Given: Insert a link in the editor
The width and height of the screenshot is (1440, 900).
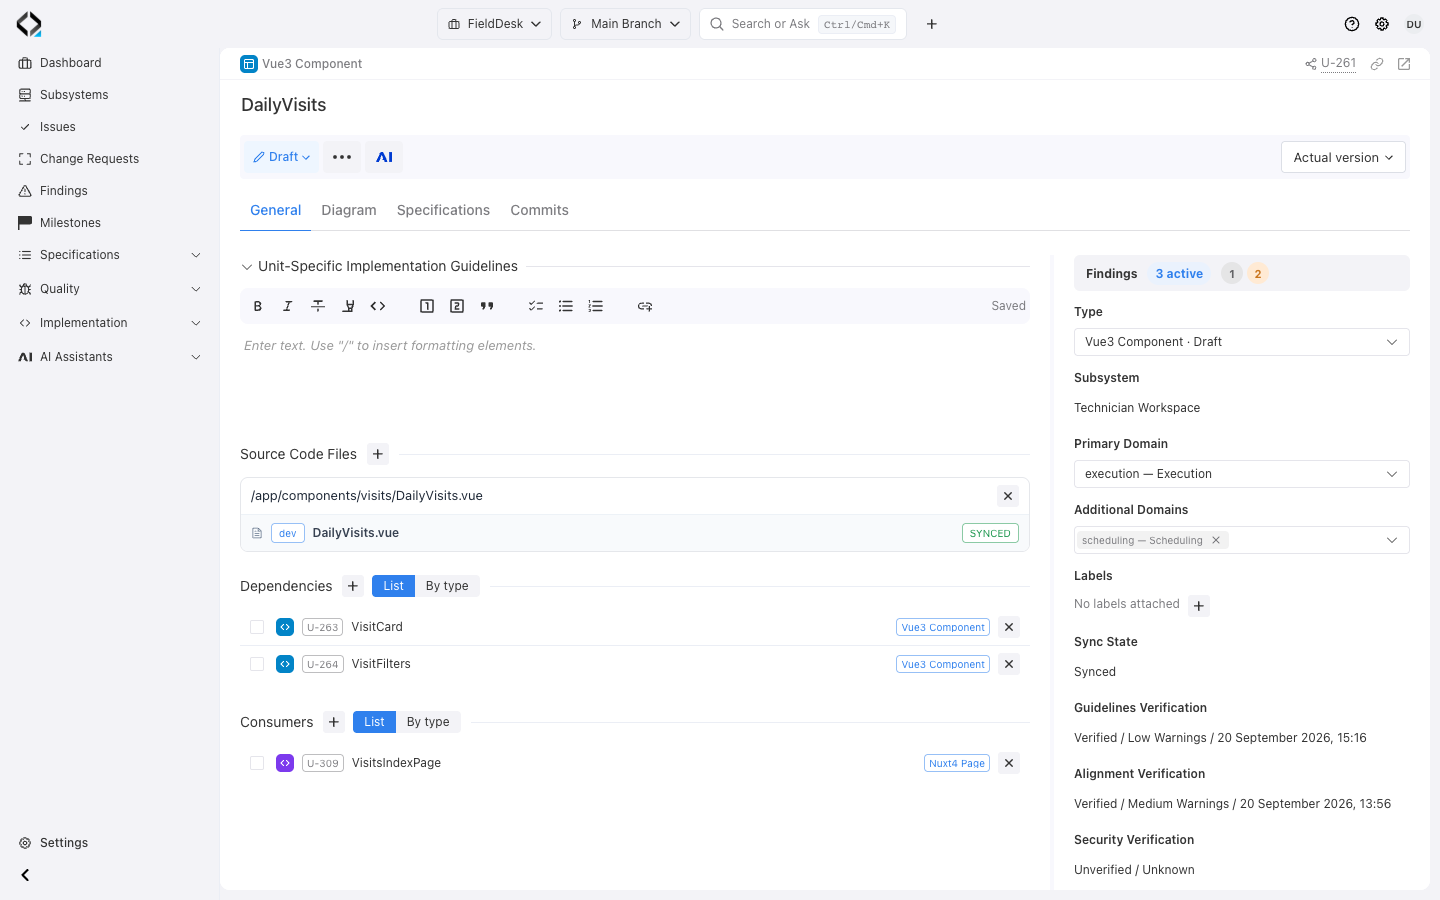Looking at the screenshot, I should coord(645,306).
